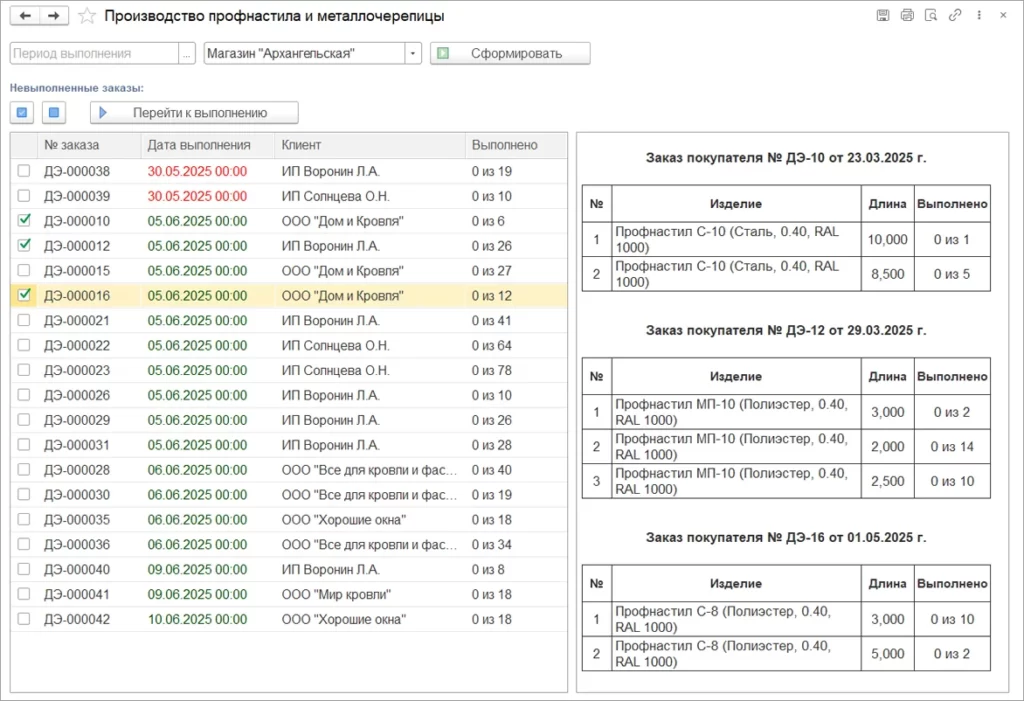Focus the Период выполнения field
Image resolution: width=1024 pixels, height=701 pixels.
point(94,54)
